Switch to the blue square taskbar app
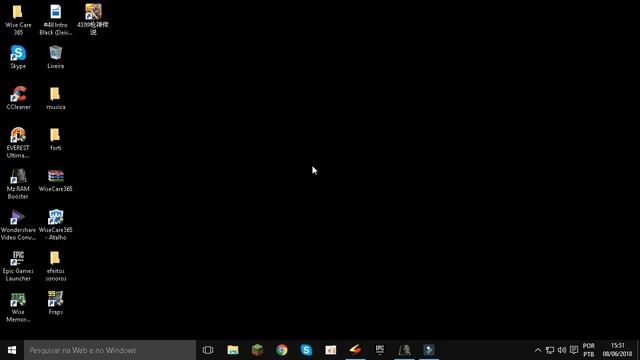The width and height of the screenshot is (640, 360). pyautogui.click(x=429, y=350)
